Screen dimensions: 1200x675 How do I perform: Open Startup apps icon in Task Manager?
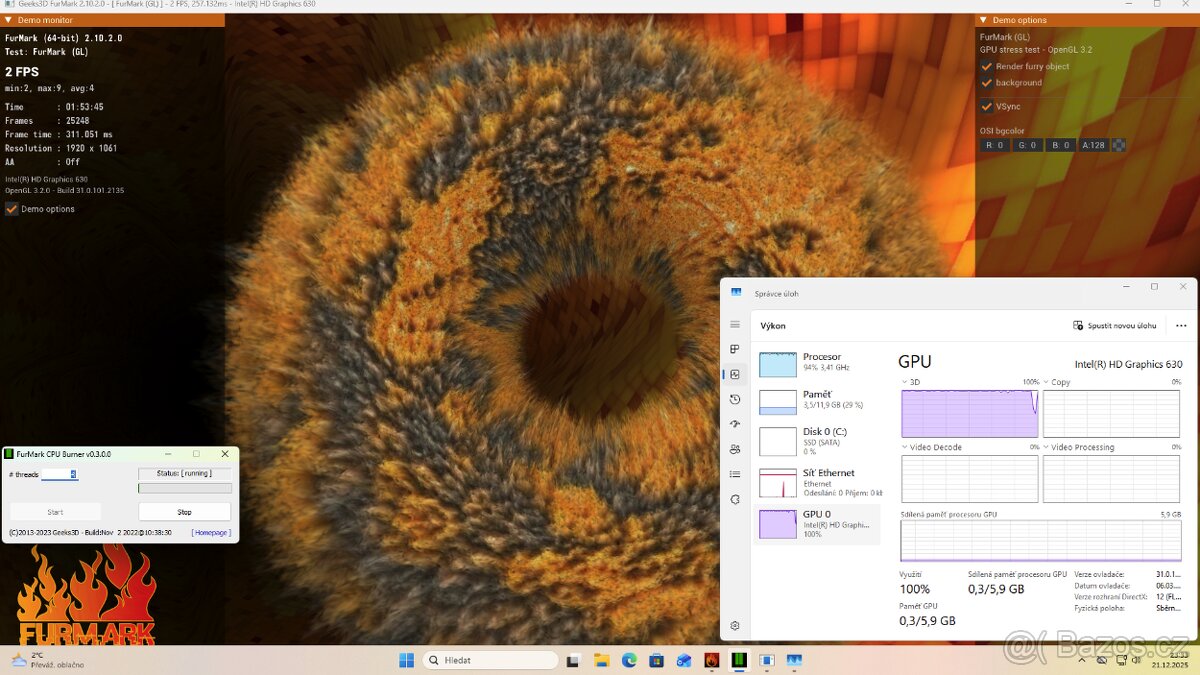pyautogui.click(x=735, y=424)
